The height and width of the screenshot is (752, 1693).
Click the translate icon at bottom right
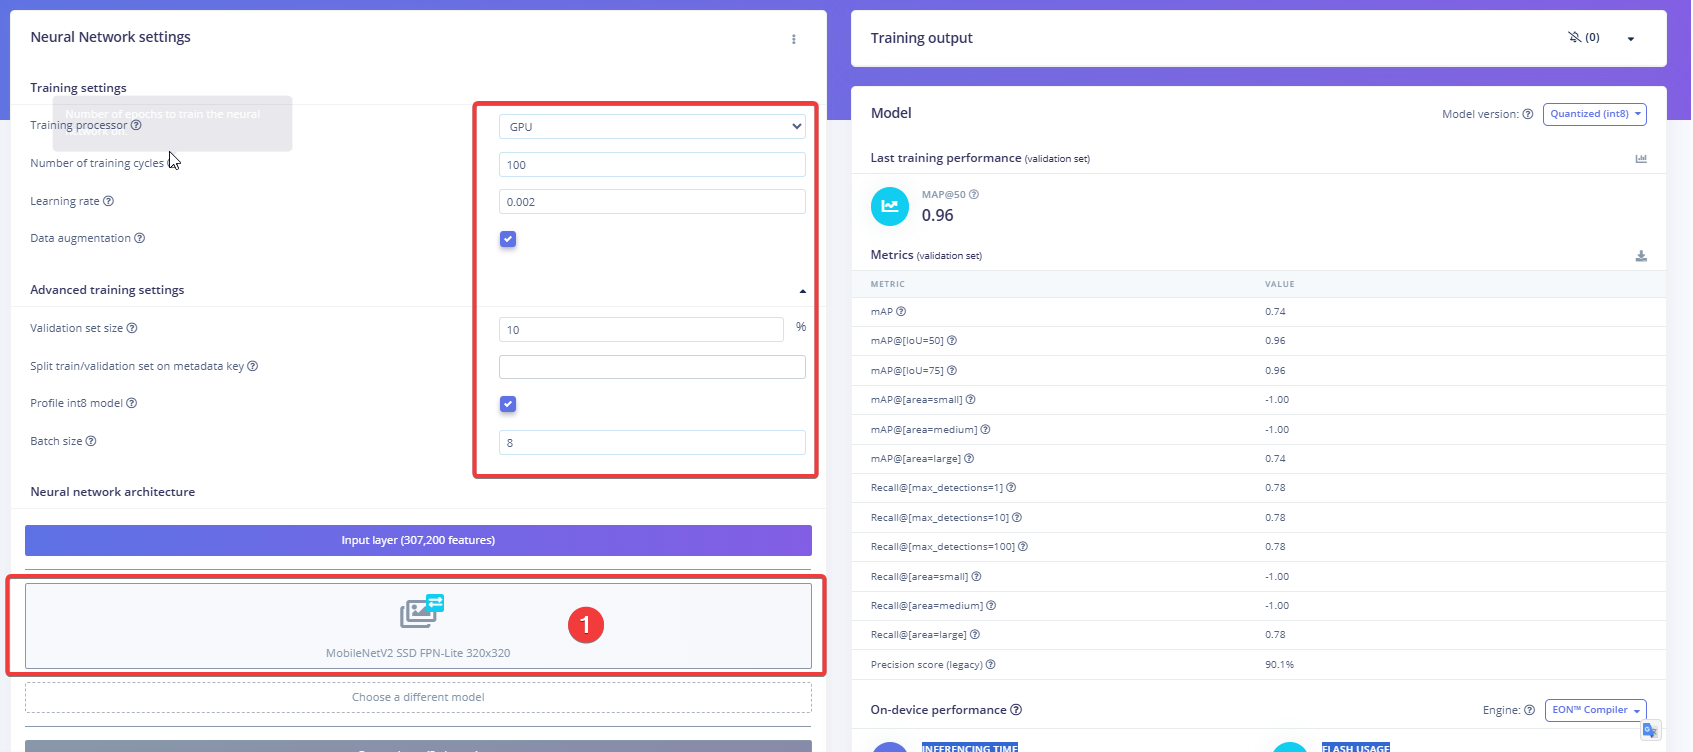pyautogui.click(x=1651, y=730)
